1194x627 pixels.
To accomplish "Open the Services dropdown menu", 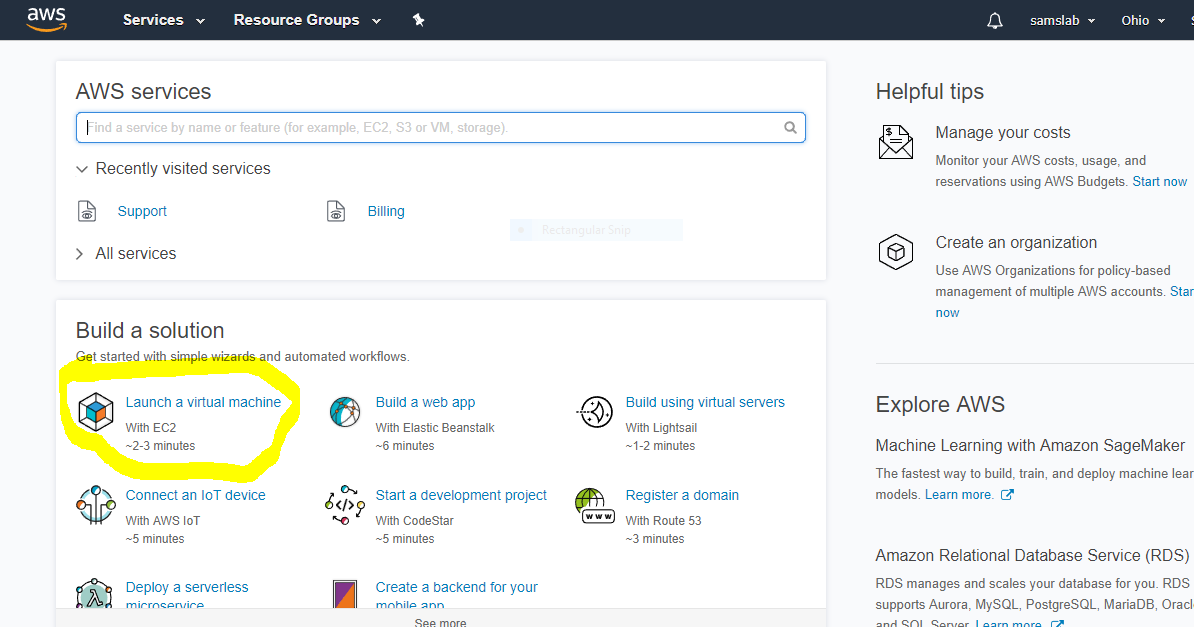I will [164, 20].
